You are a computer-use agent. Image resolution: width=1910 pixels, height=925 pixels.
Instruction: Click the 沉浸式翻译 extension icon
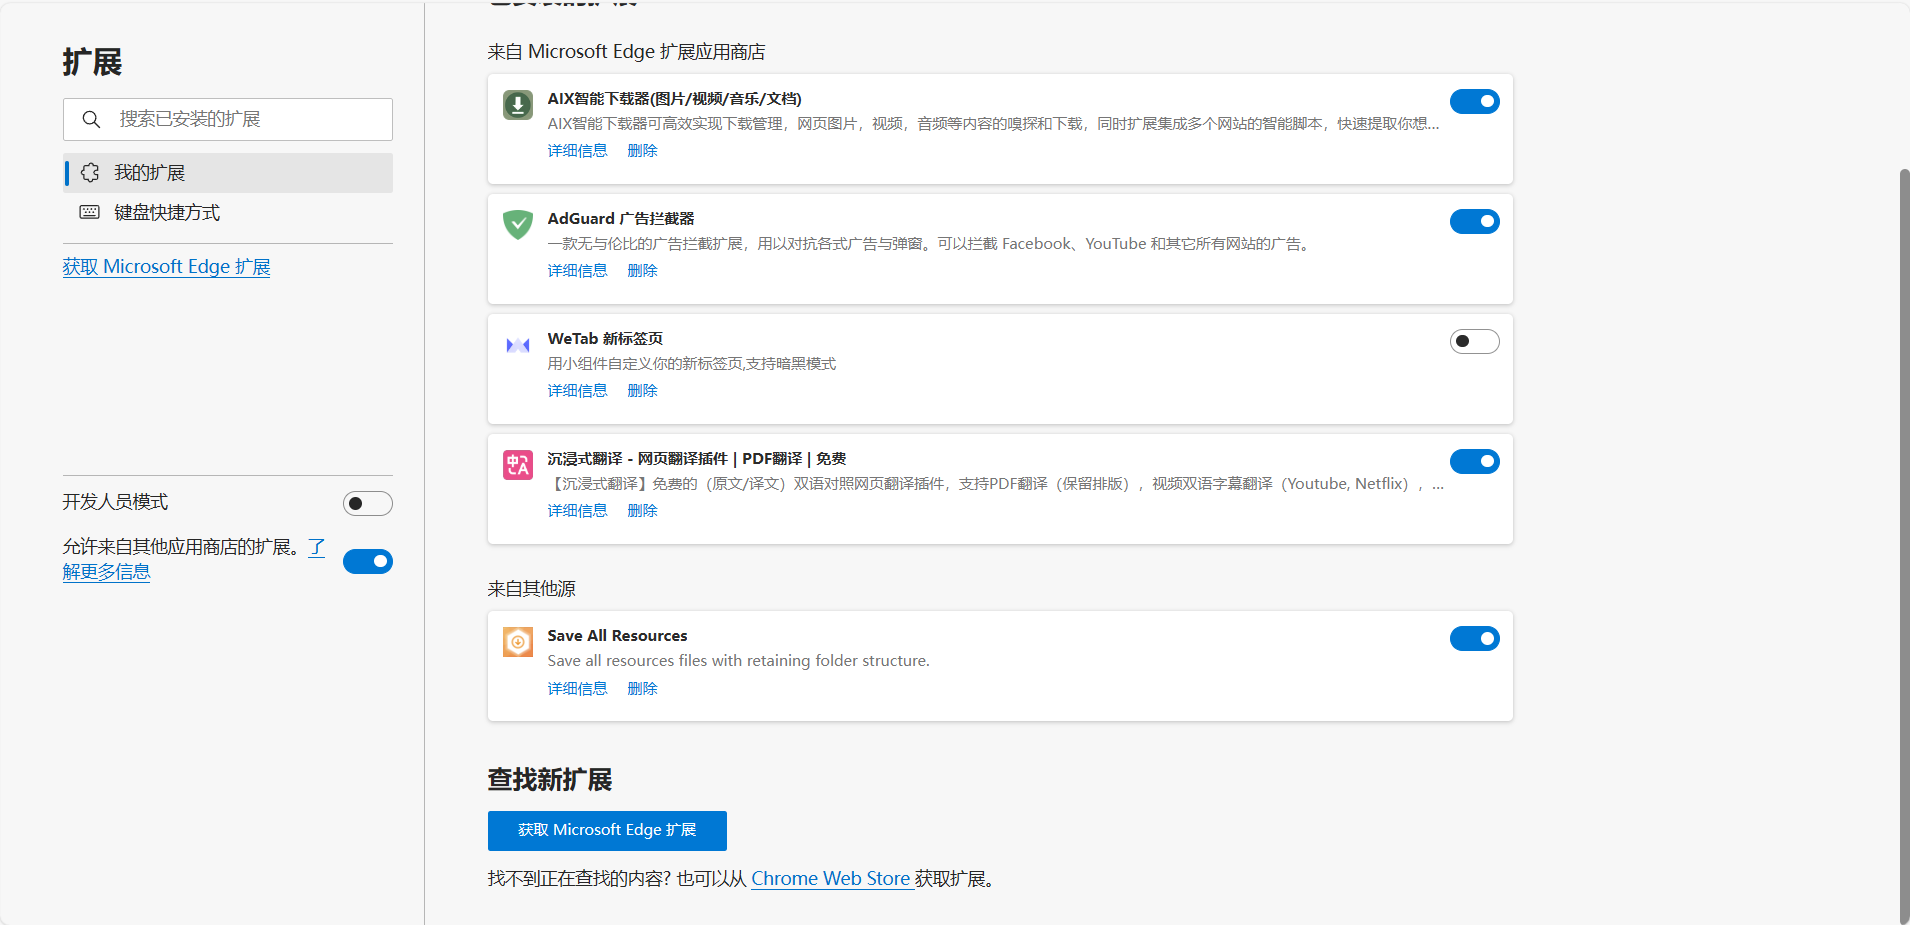tap(517, 464)
